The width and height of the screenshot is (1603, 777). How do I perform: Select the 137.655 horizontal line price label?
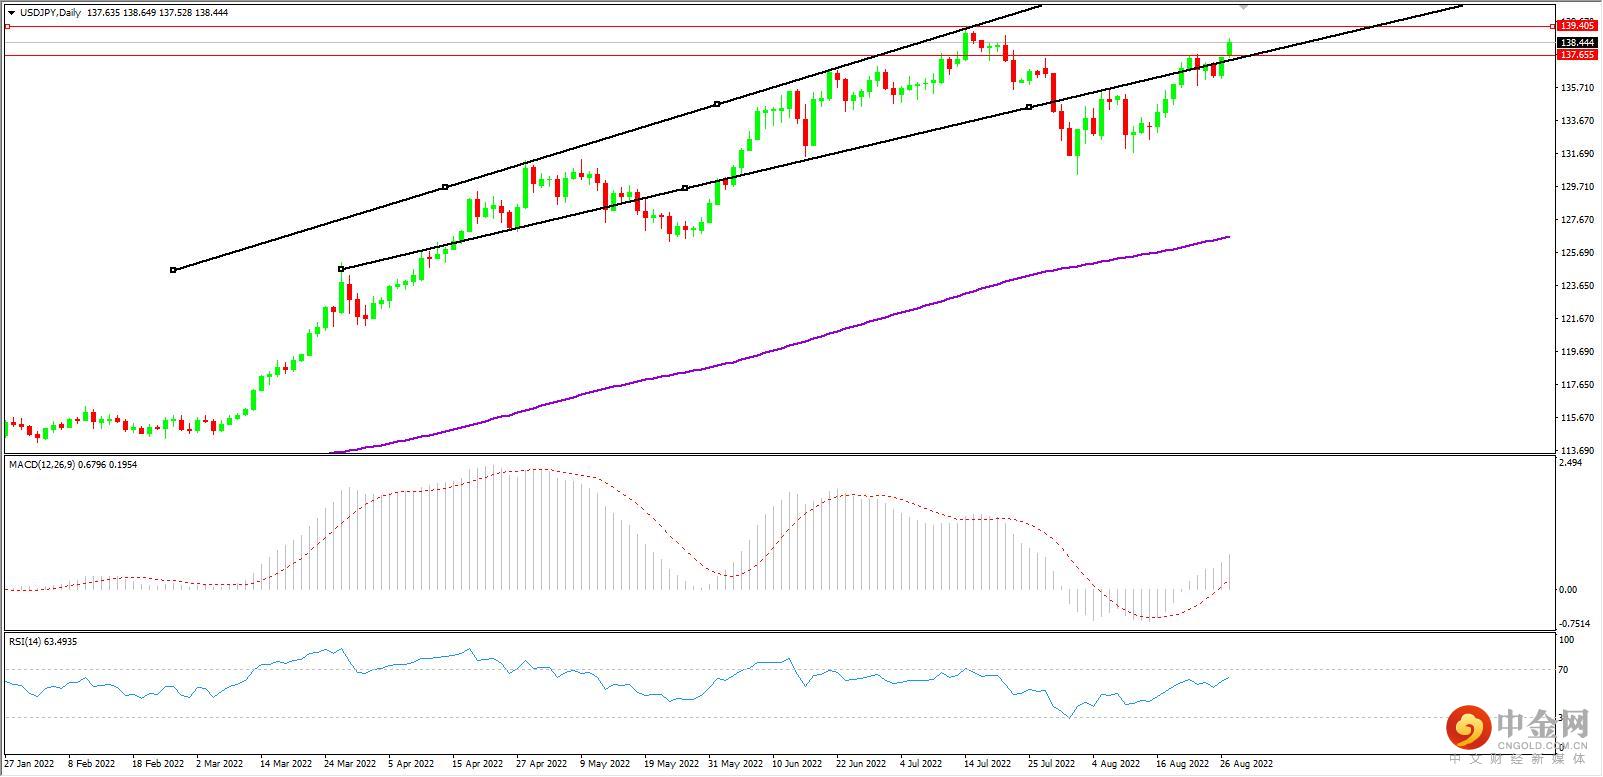pos(1576,55)
